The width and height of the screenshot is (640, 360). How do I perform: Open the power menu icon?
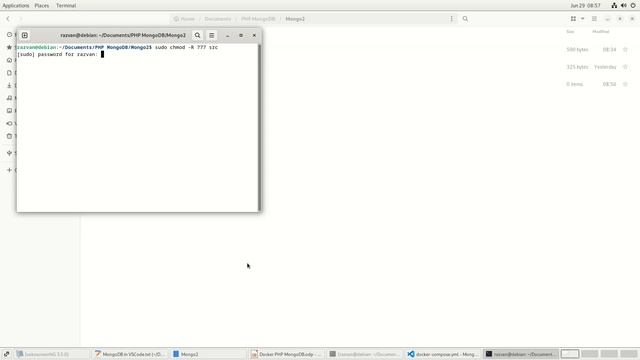point(633,6)
